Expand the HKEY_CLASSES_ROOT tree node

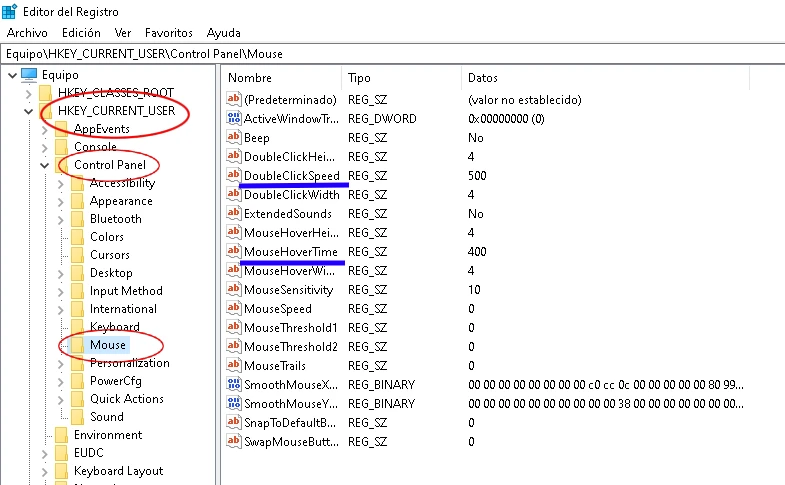[x=27, y=93]
